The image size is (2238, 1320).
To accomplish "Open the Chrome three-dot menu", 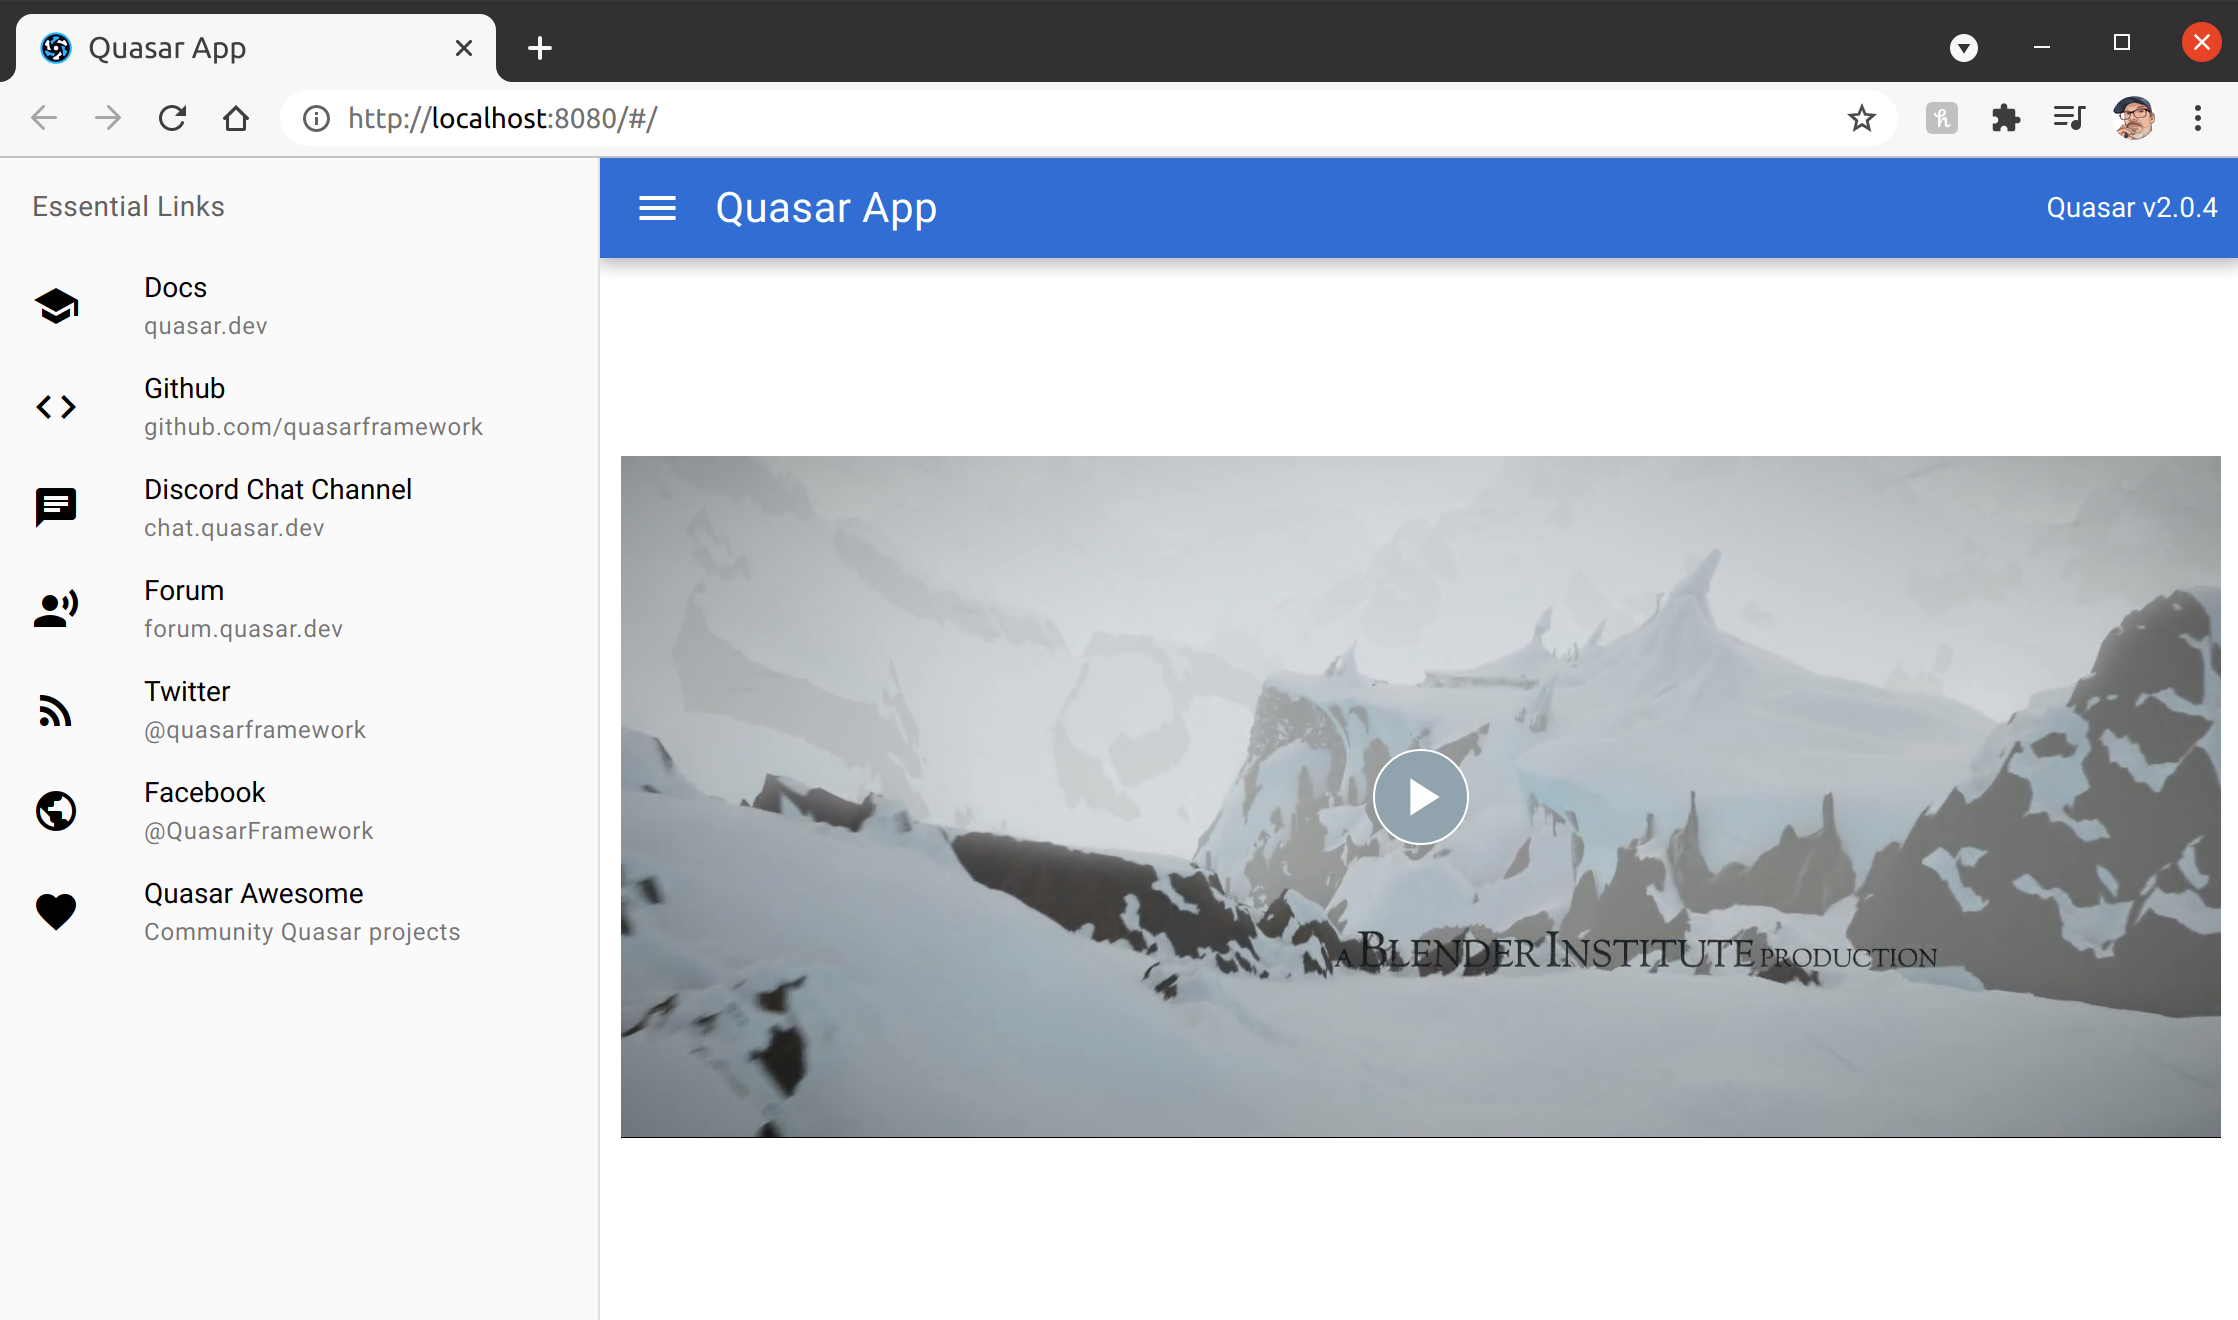I will point(2198,118).
